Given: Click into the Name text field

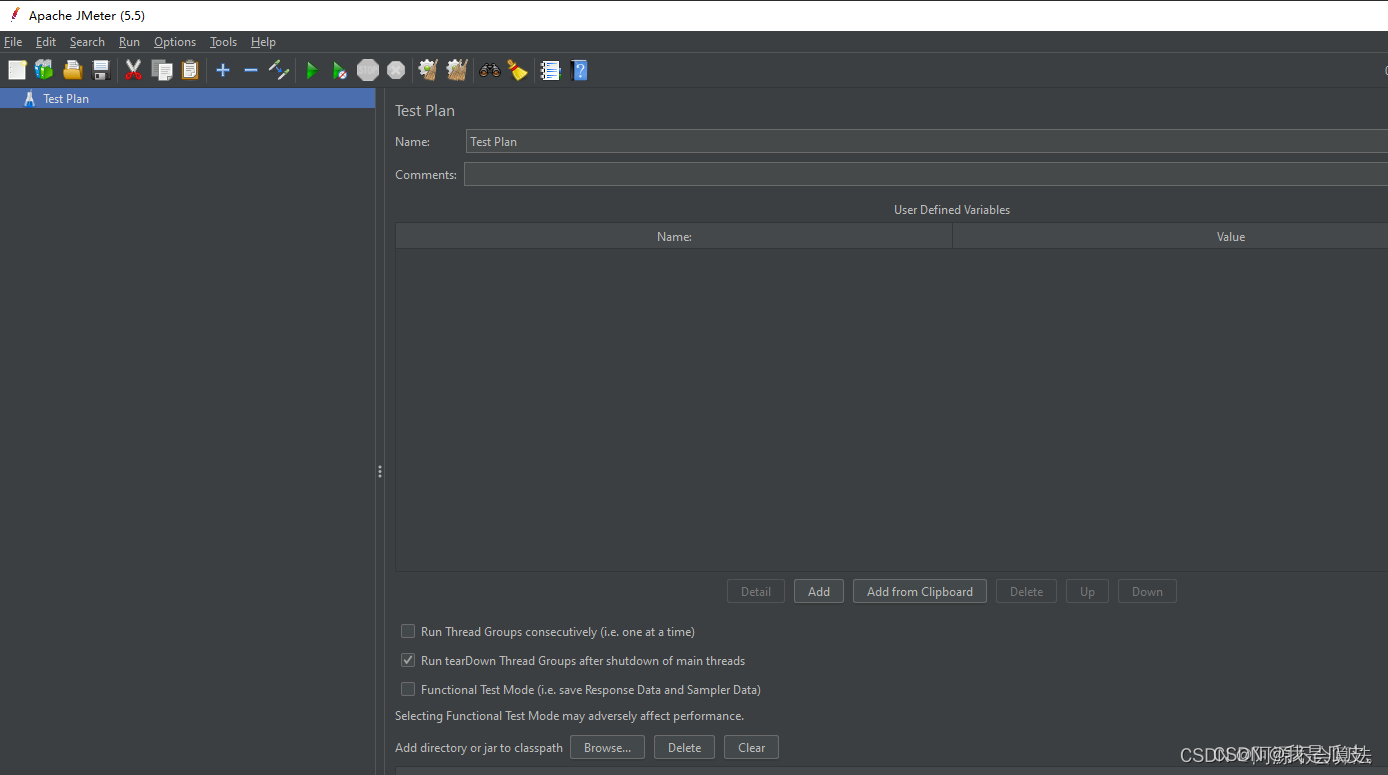Looking at the screenshot, I should click(x=927, y=141).
